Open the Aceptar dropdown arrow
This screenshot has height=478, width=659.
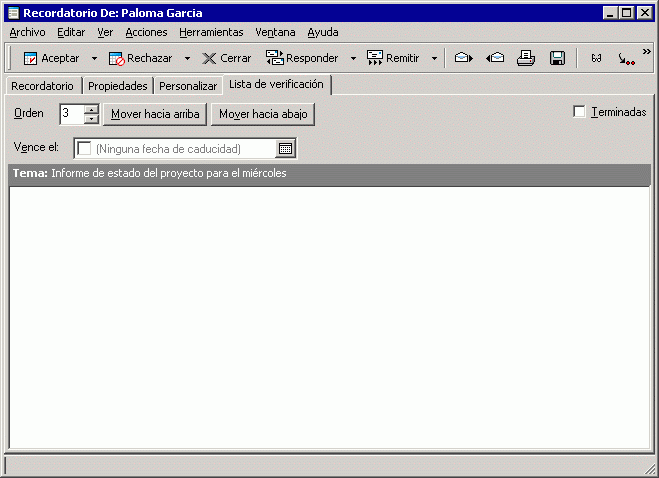click(95, 58)
